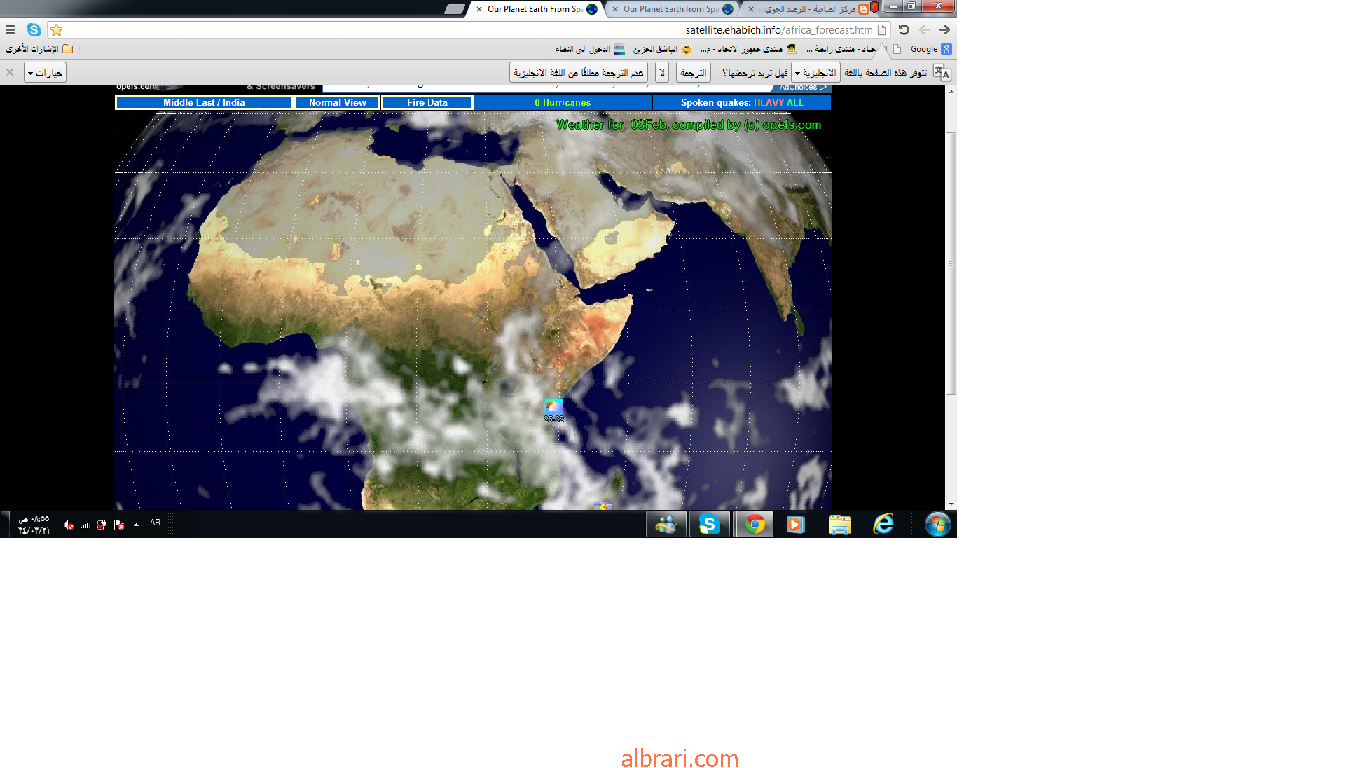Reload the page with the refresh icon
The width and height of the screenshot is (1366, 768).
pos(903,30)
